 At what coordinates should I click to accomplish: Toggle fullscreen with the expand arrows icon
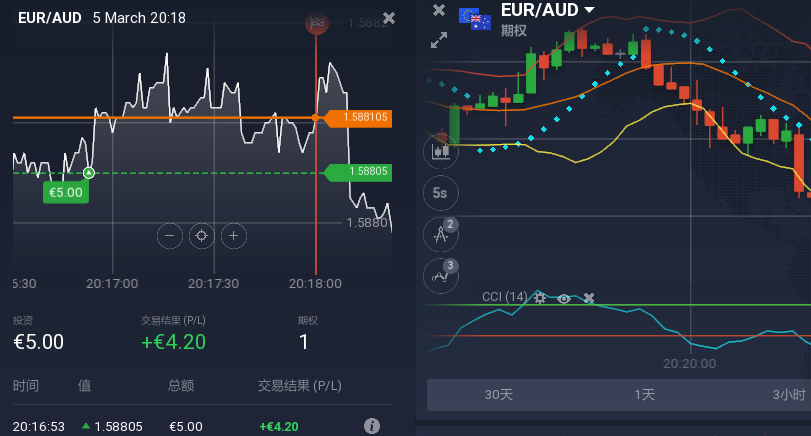click(x=439, y=40)
